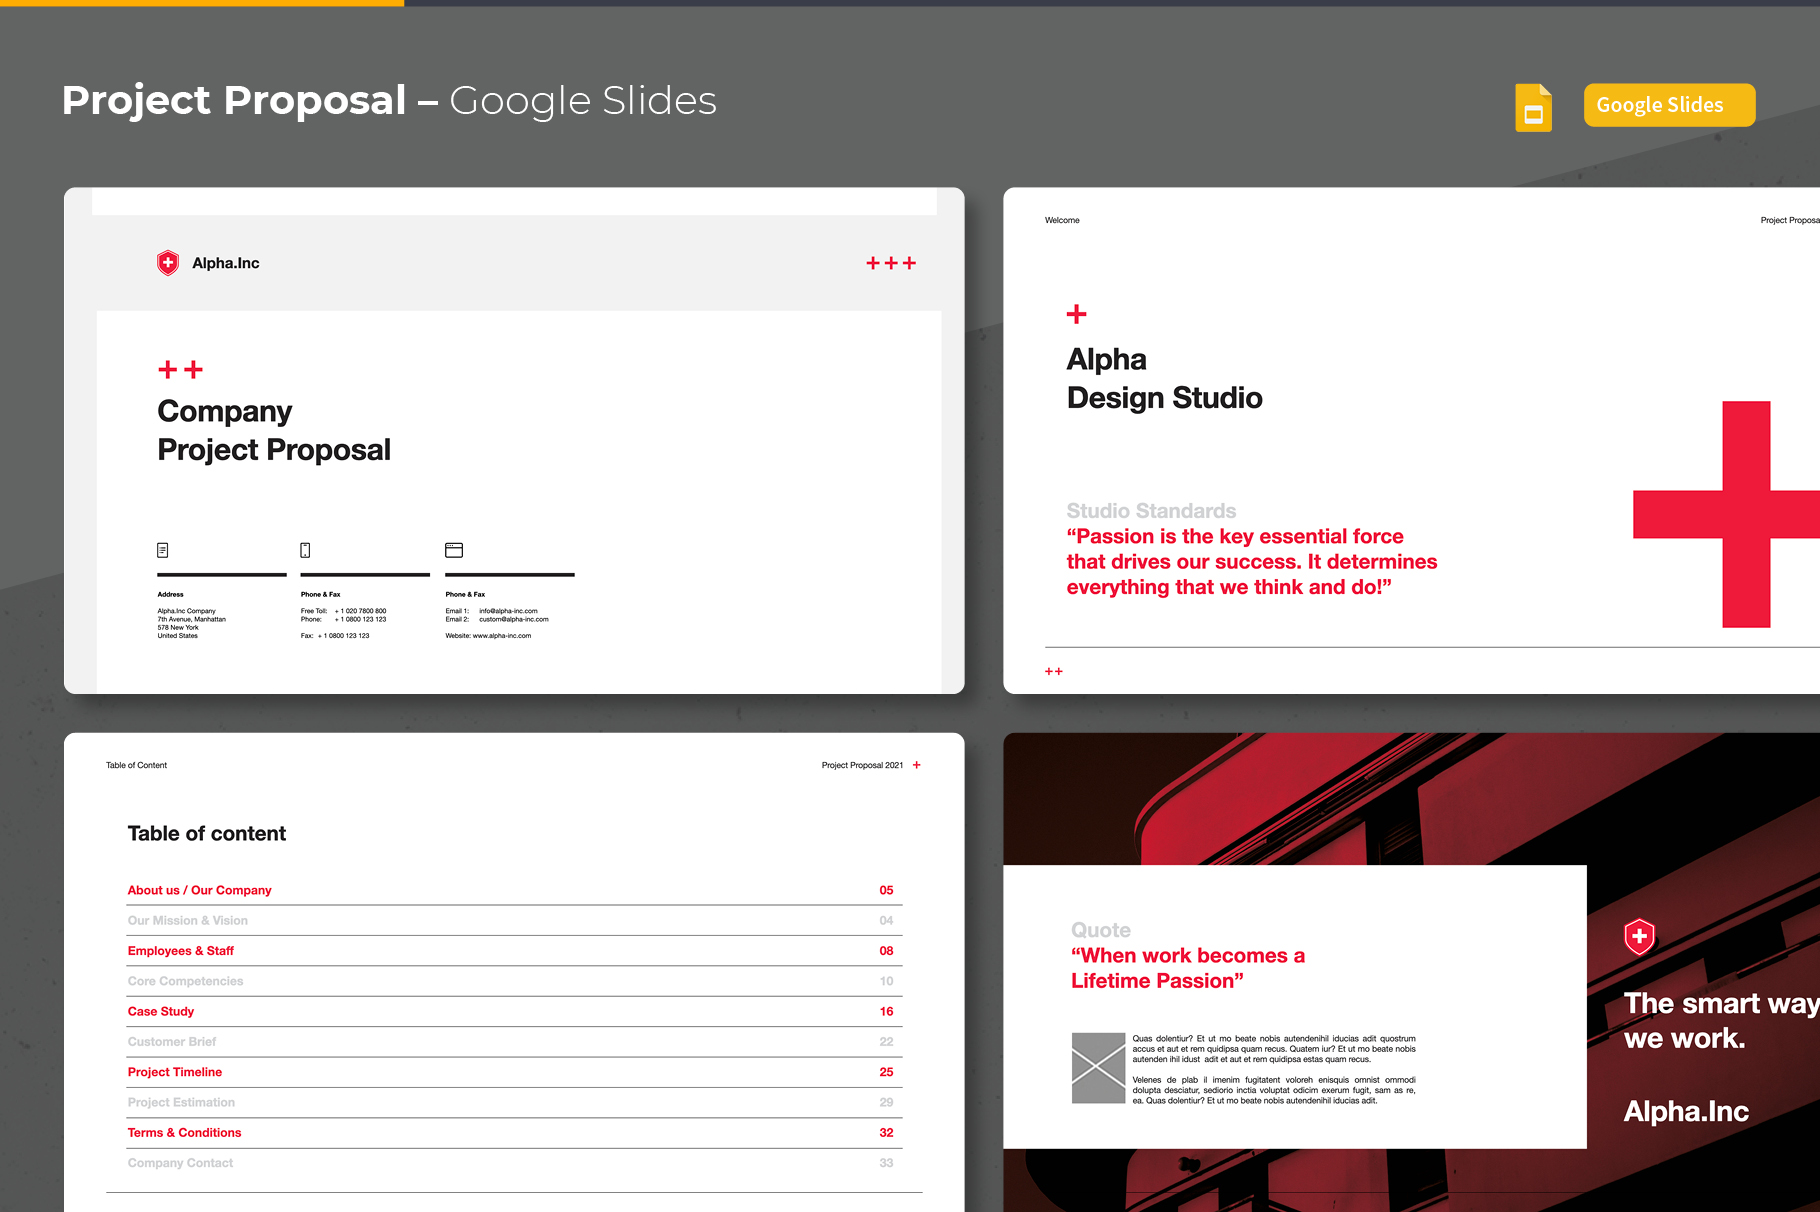Screen dimensions: 1820x1212
Task: Select "Project Timeline" in the table of content
Action: [x=174, y=1071]
